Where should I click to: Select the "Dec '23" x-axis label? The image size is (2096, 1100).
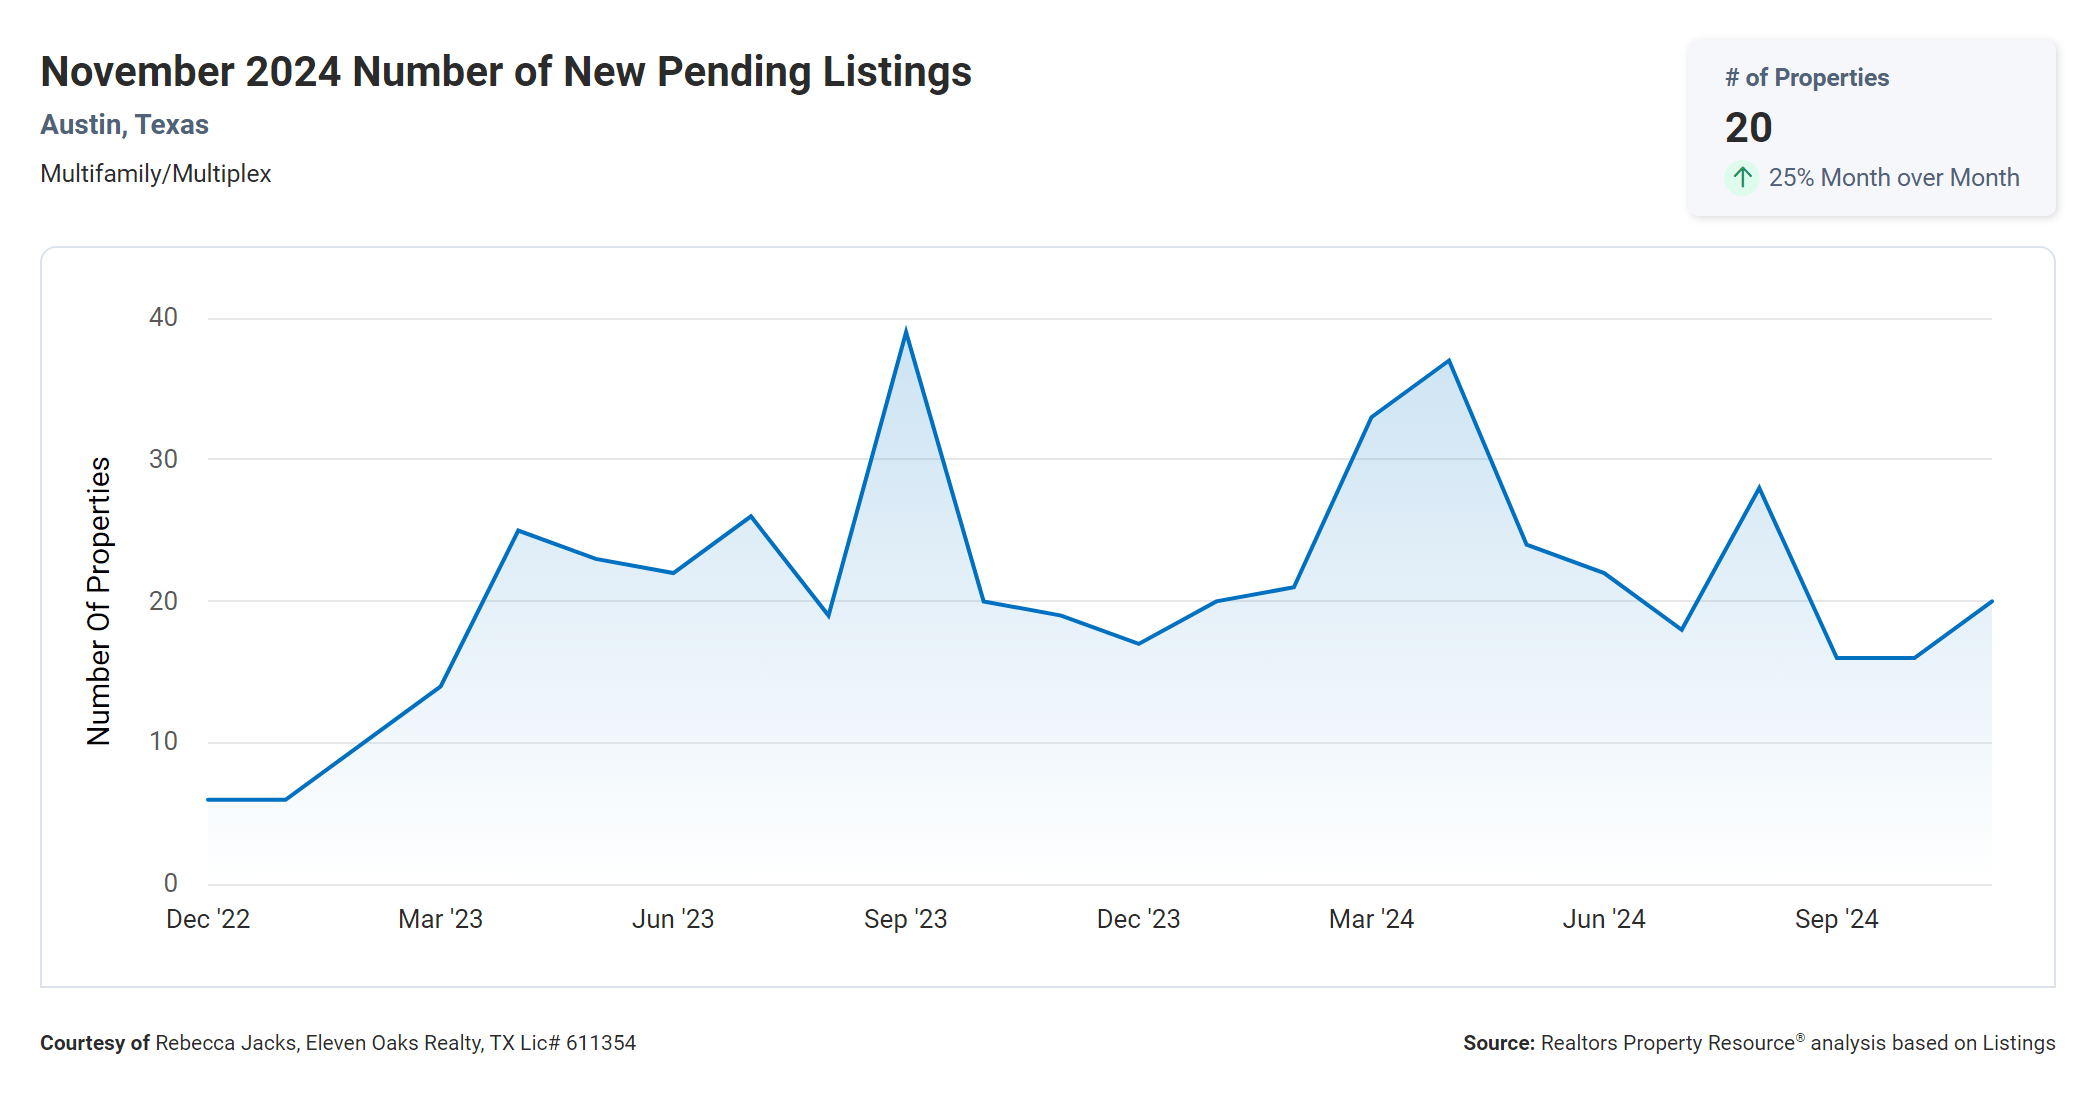(1138, 919)
